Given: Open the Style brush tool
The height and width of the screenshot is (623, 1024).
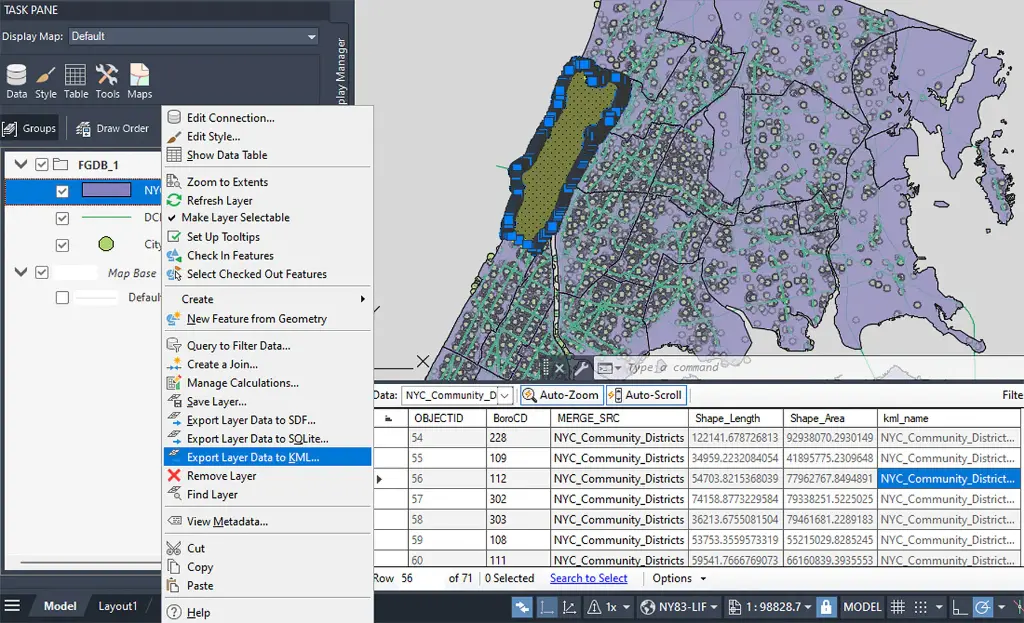Looking at the screenshot, I should (x=46, y=81).
